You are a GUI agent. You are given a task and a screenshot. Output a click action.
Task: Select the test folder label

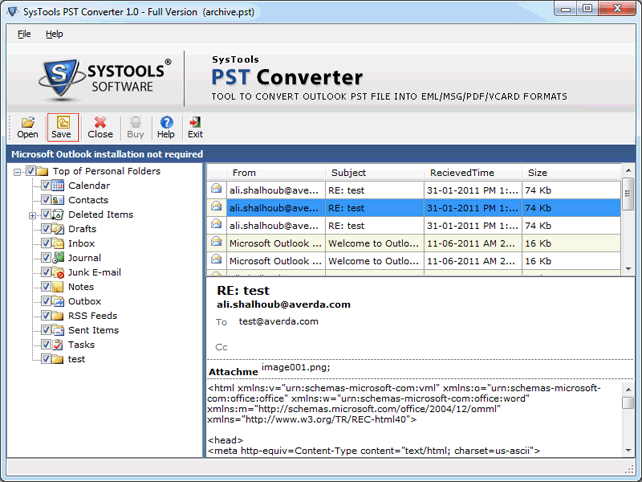coord(77,359)
